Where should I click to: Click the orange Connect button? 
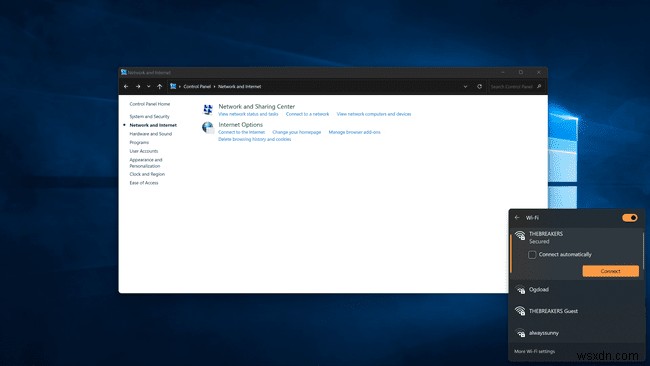(610, 271)
